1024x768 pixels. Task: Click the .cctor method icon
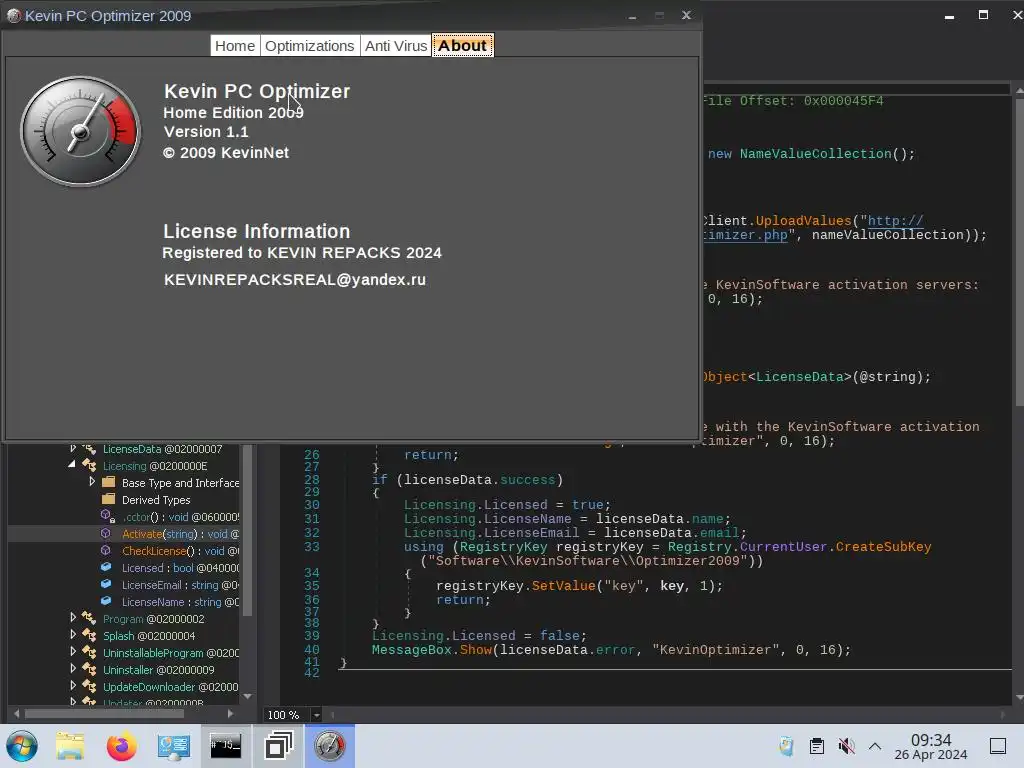point(108,517)
